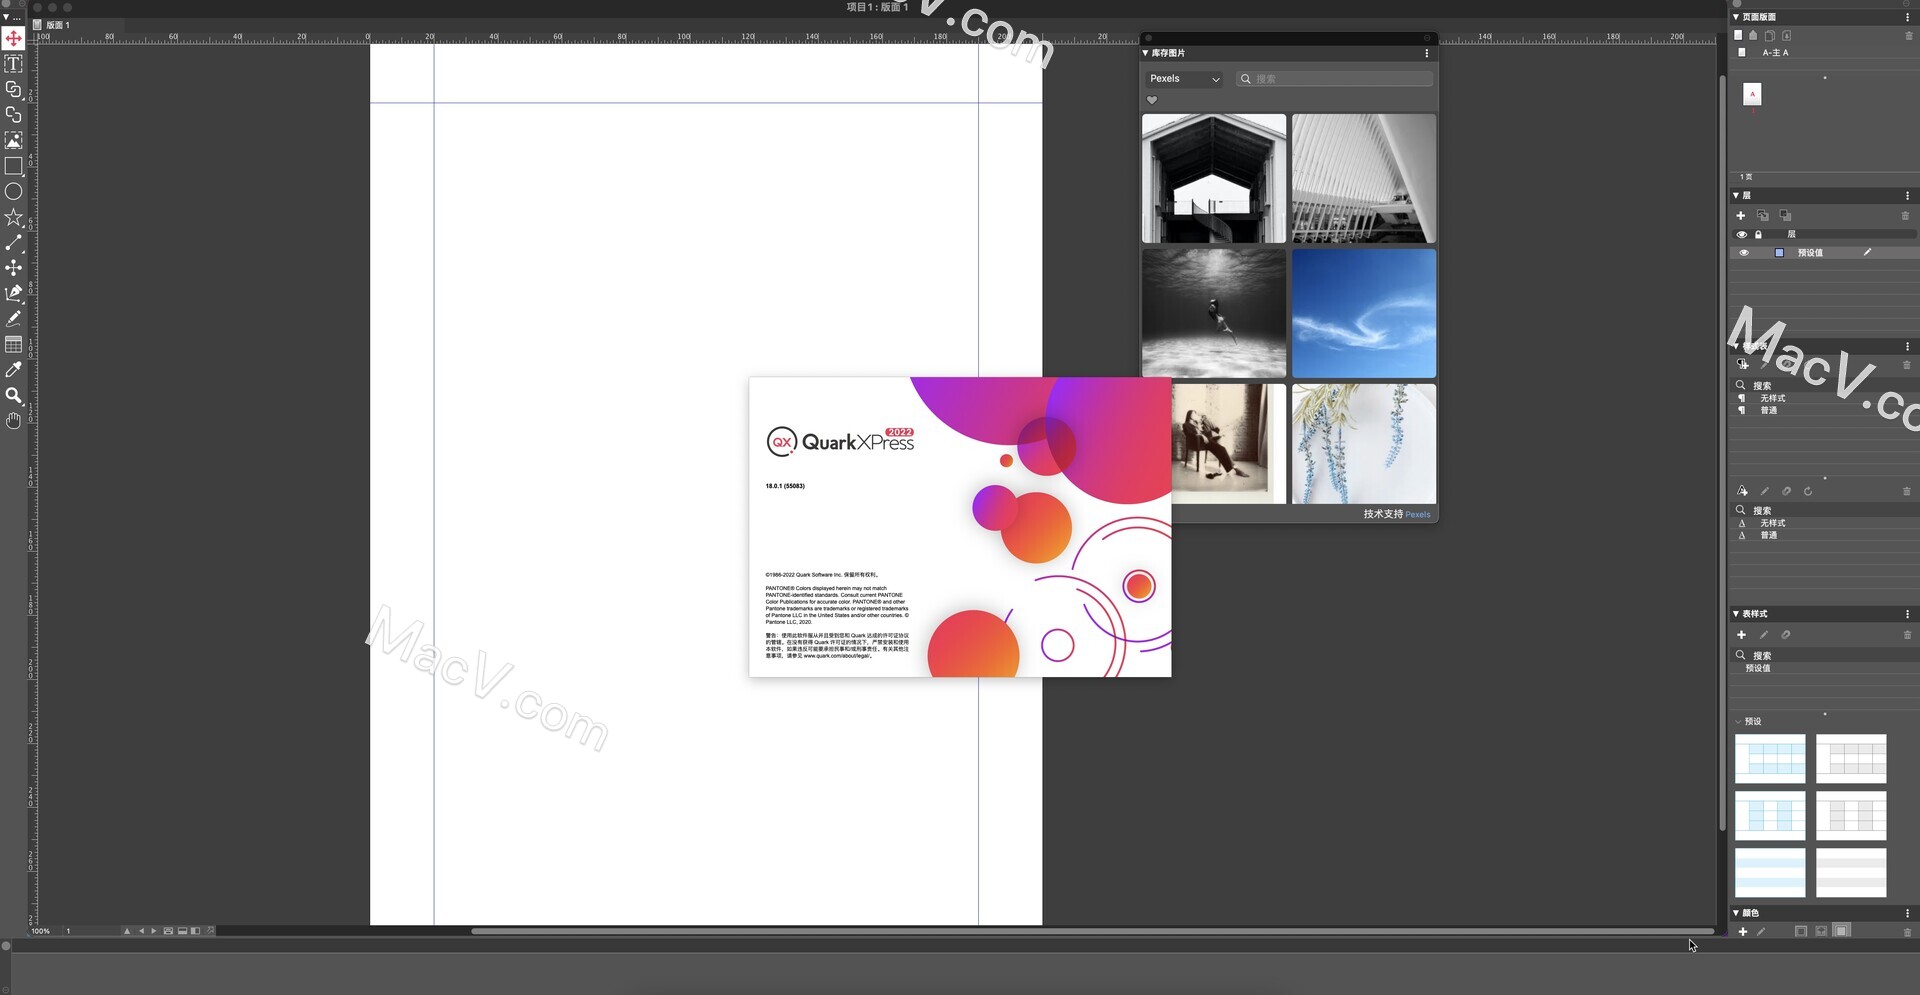Add new character style sheet icon
The height and width of the screenshot is (995, 1920).
[1742, 491]
